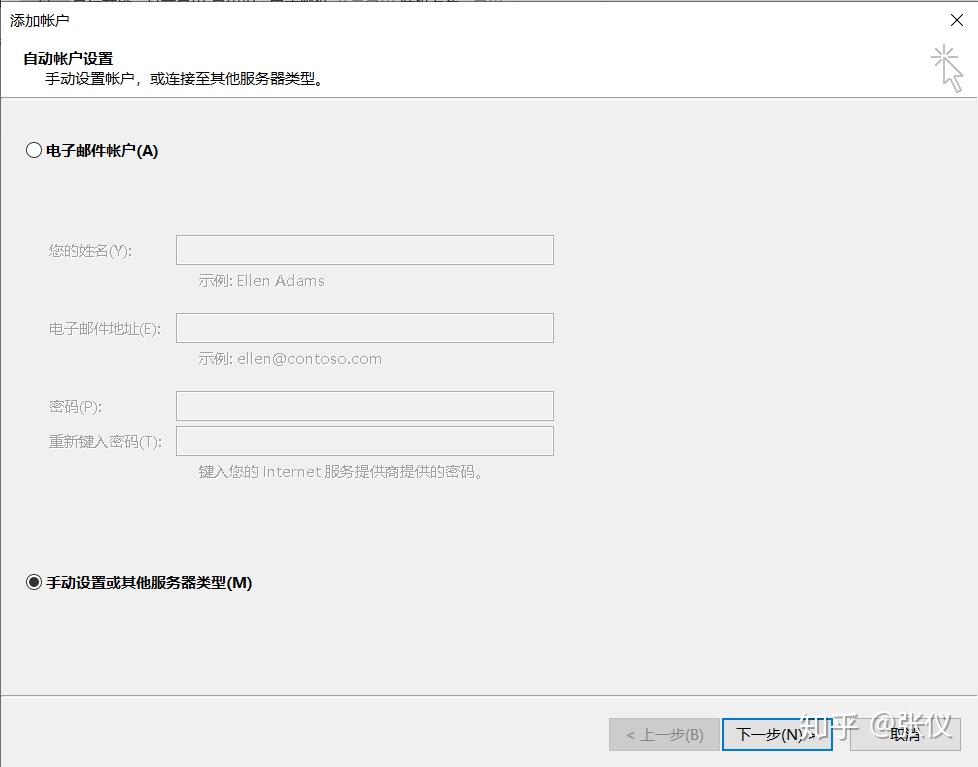This screenshot has height=767, width=978.
Task: Click the 重新键入密码(T) input field
Action: [x=365, y=441]
